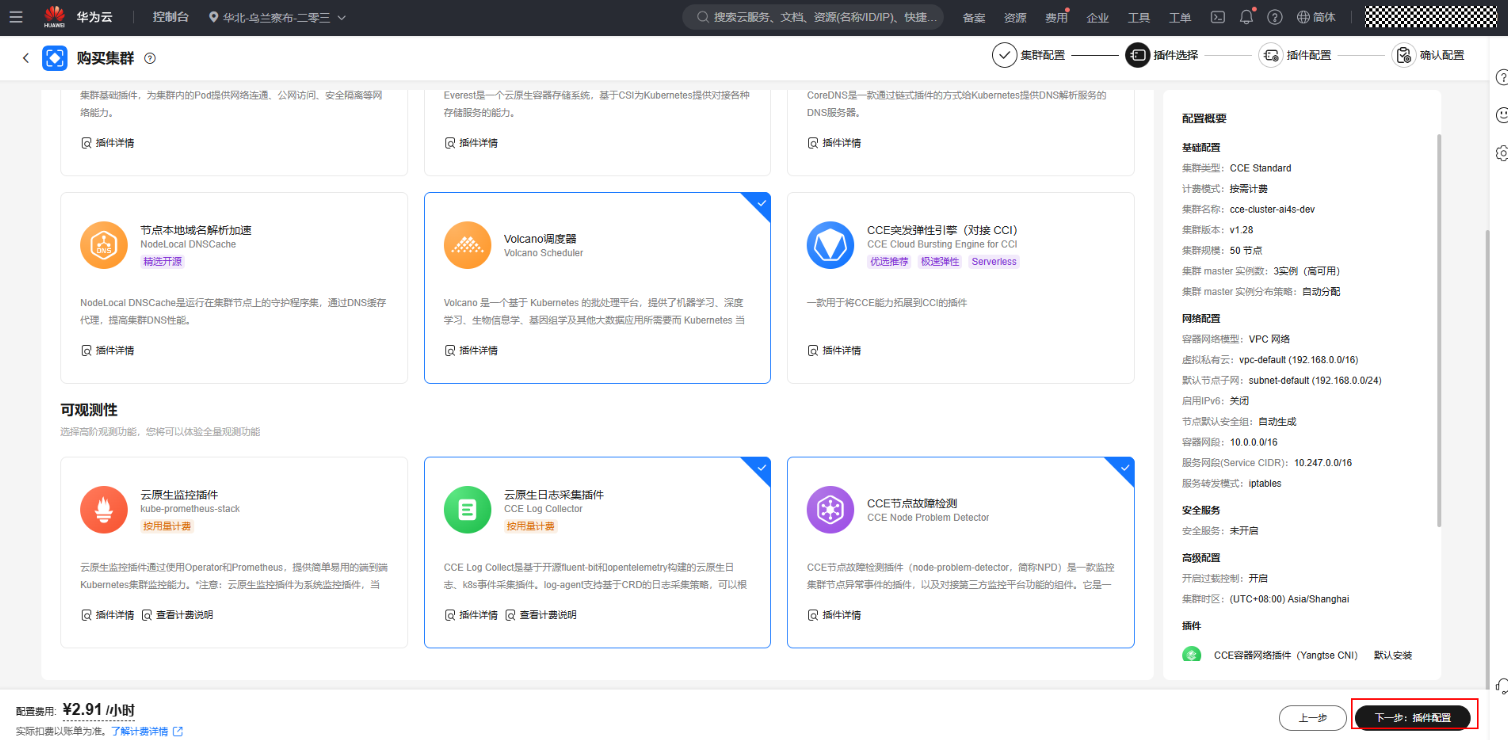Open 插件详情 for CCE突发弹性引擎

833,350
